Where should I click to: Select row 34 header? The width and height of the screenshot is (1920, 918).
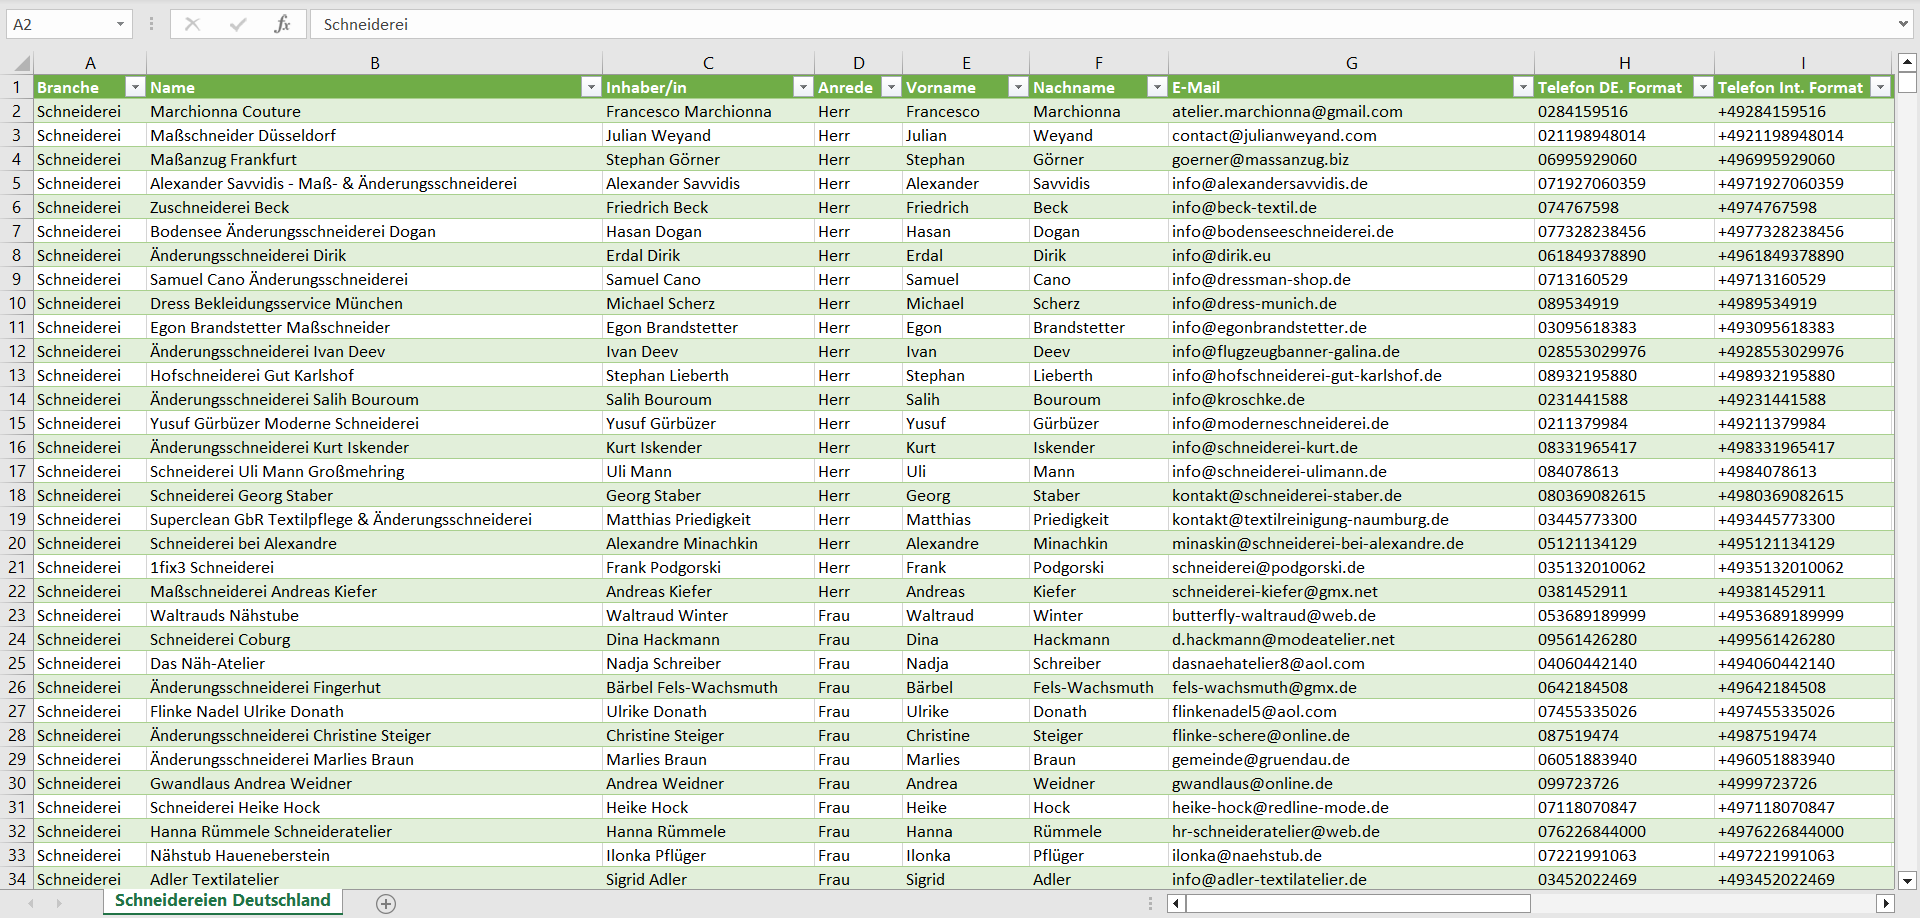pyautogui.click(x=17, y=879)
